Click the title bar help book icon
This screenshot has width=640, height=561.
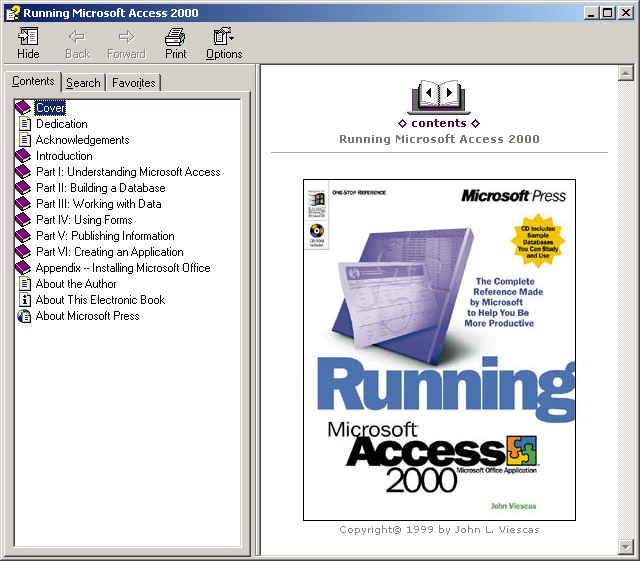pos(13,13)
